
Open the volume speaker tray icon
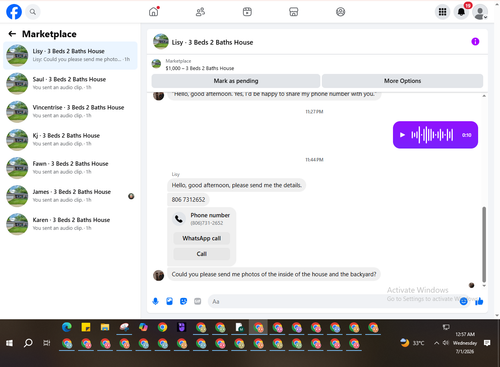pyautogui.click(x=445, y=343)
